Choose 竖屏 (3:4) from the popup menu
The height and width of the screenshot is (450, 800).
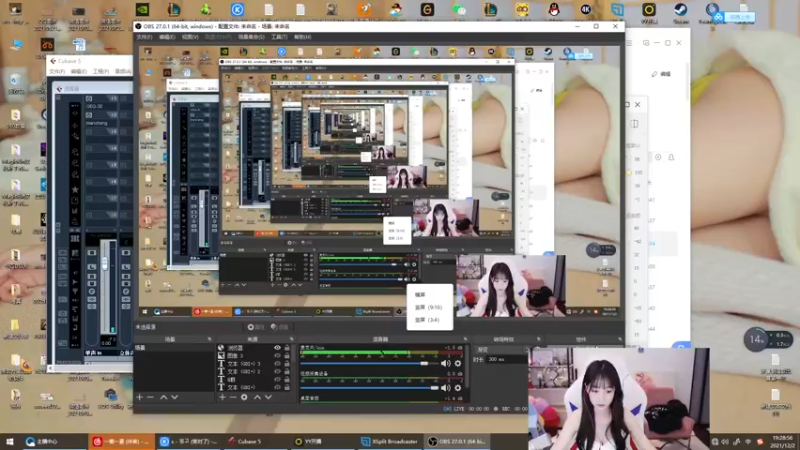(x=427, y=320)
